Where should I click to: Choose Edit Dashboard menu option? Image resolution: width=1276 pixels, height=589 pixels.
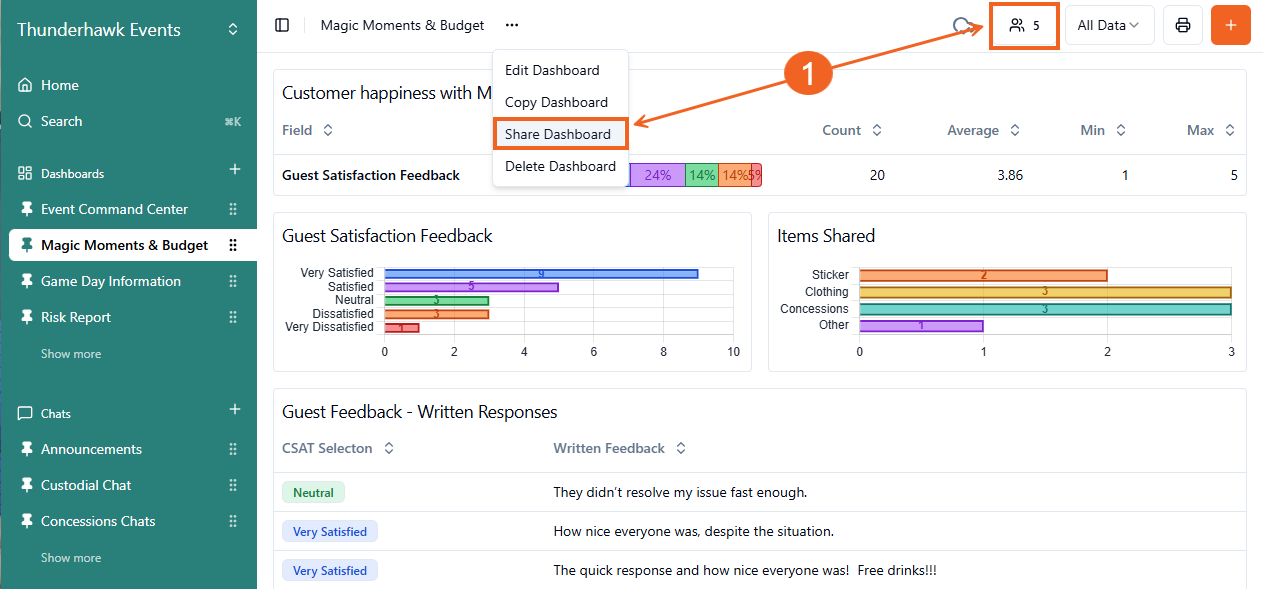552,70
